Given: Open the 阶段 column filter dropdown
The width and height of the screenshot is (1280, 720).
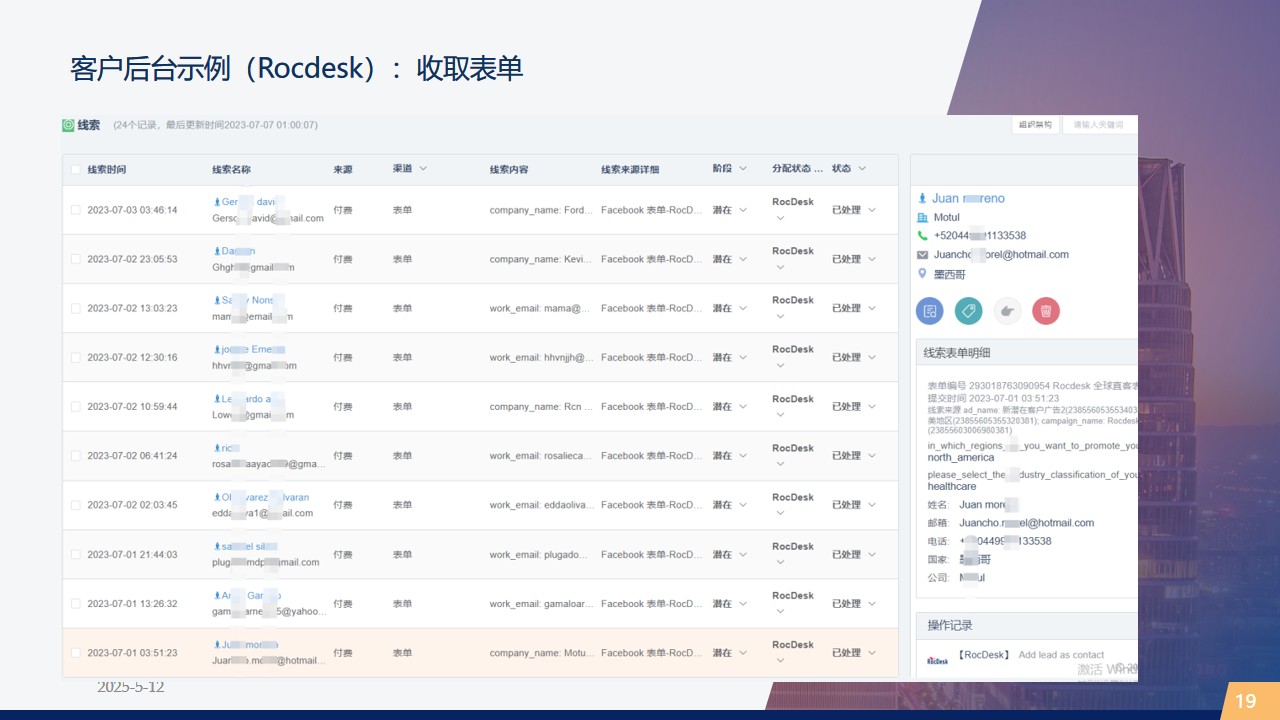Looking at the screenshot, I should pyautogui.click(x=742, y=169).
